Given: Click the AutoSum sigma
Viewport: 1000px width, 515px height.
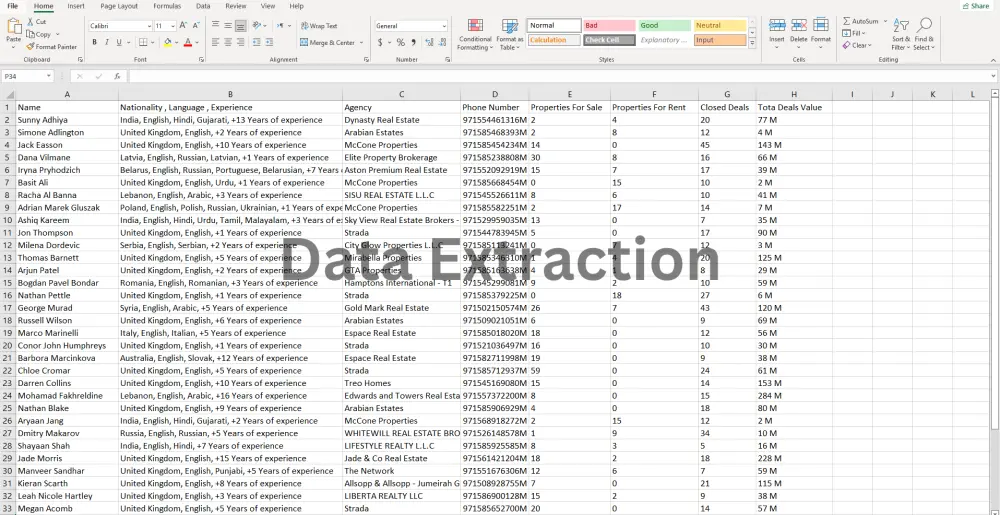Looking at the screenshot, I should tap(846, 21).
